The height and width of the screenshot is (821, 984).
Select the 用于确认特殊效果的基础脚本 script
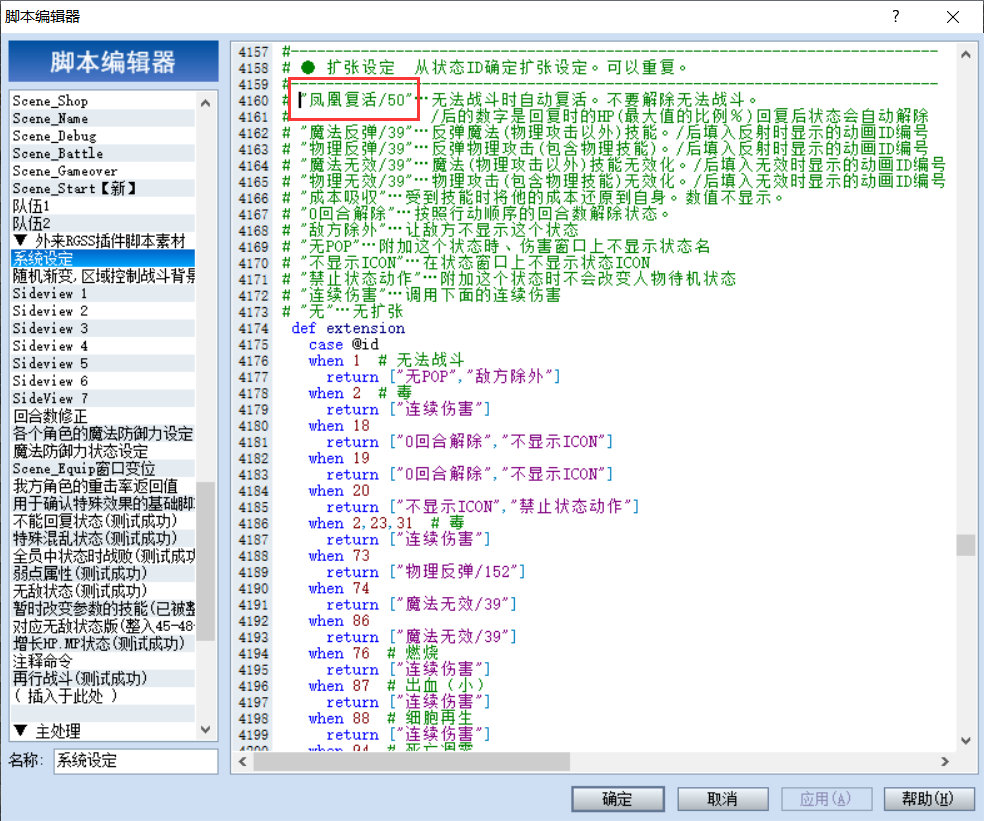(103, 503)
